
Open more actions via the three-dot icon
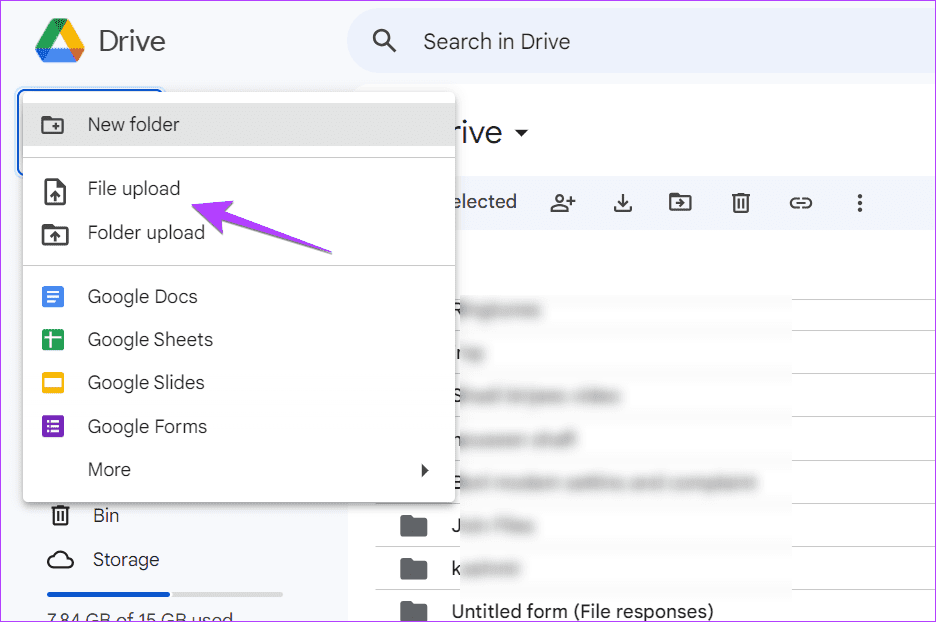859,202
